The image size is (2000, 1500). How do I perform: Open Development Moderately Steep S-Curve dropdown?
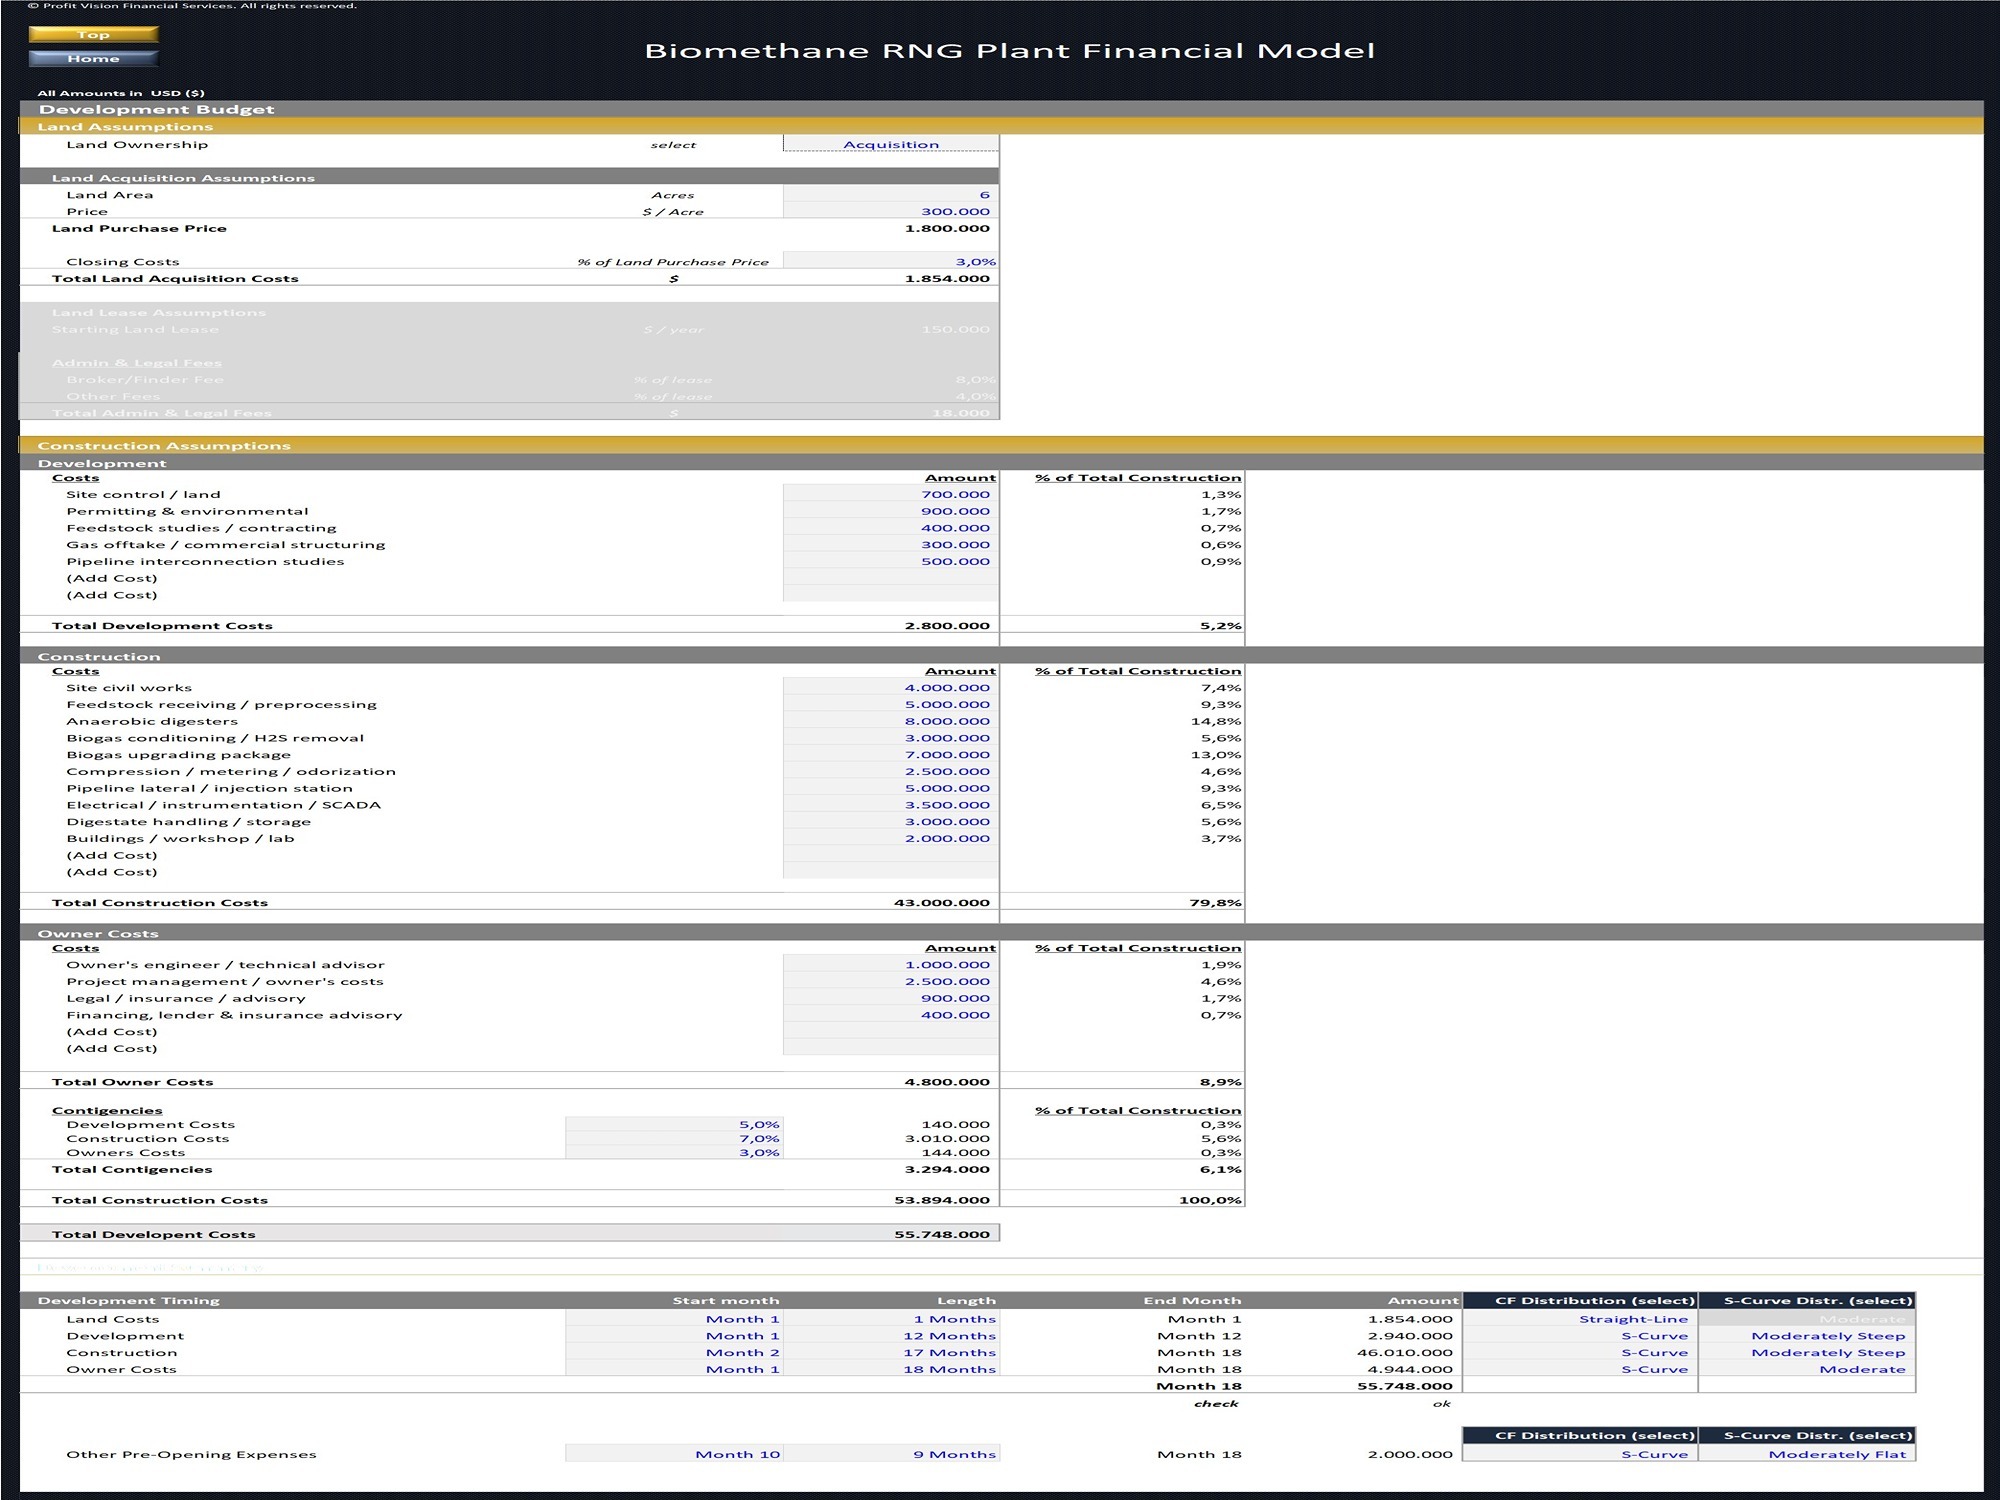[1807, 1336]
